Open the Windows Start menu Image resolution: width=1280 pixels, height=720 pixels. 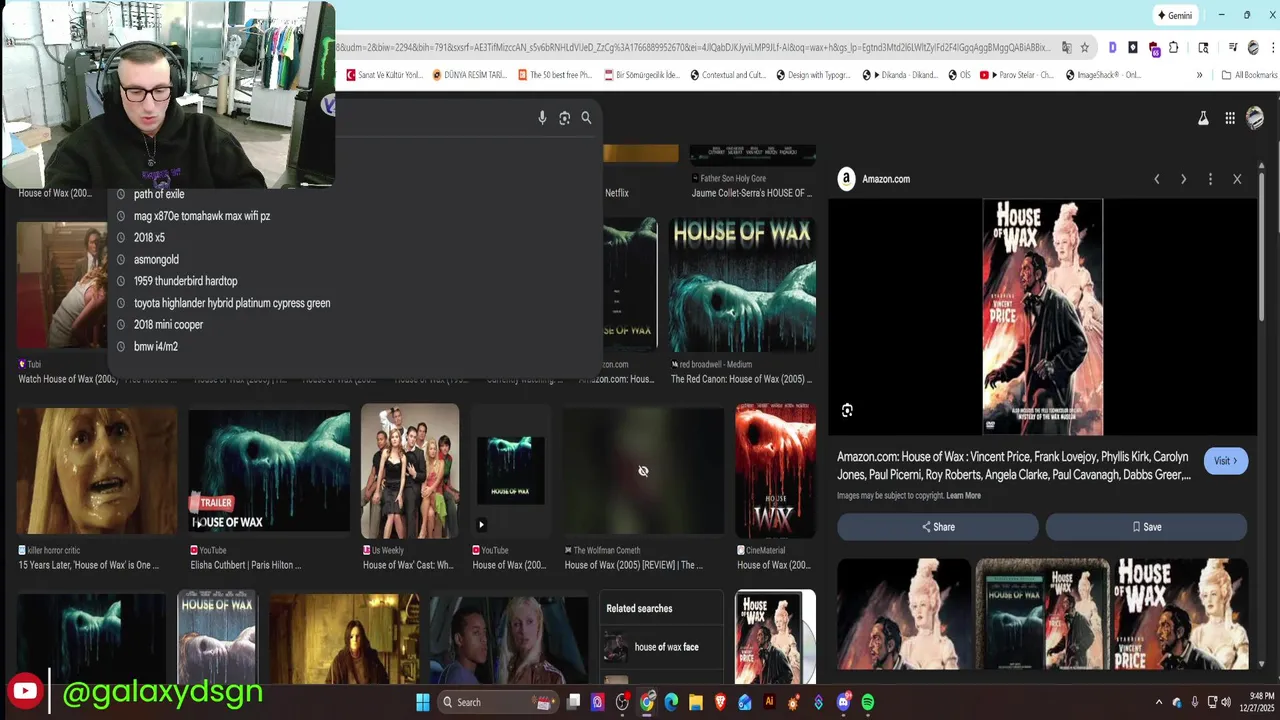[x=423, y=702]
